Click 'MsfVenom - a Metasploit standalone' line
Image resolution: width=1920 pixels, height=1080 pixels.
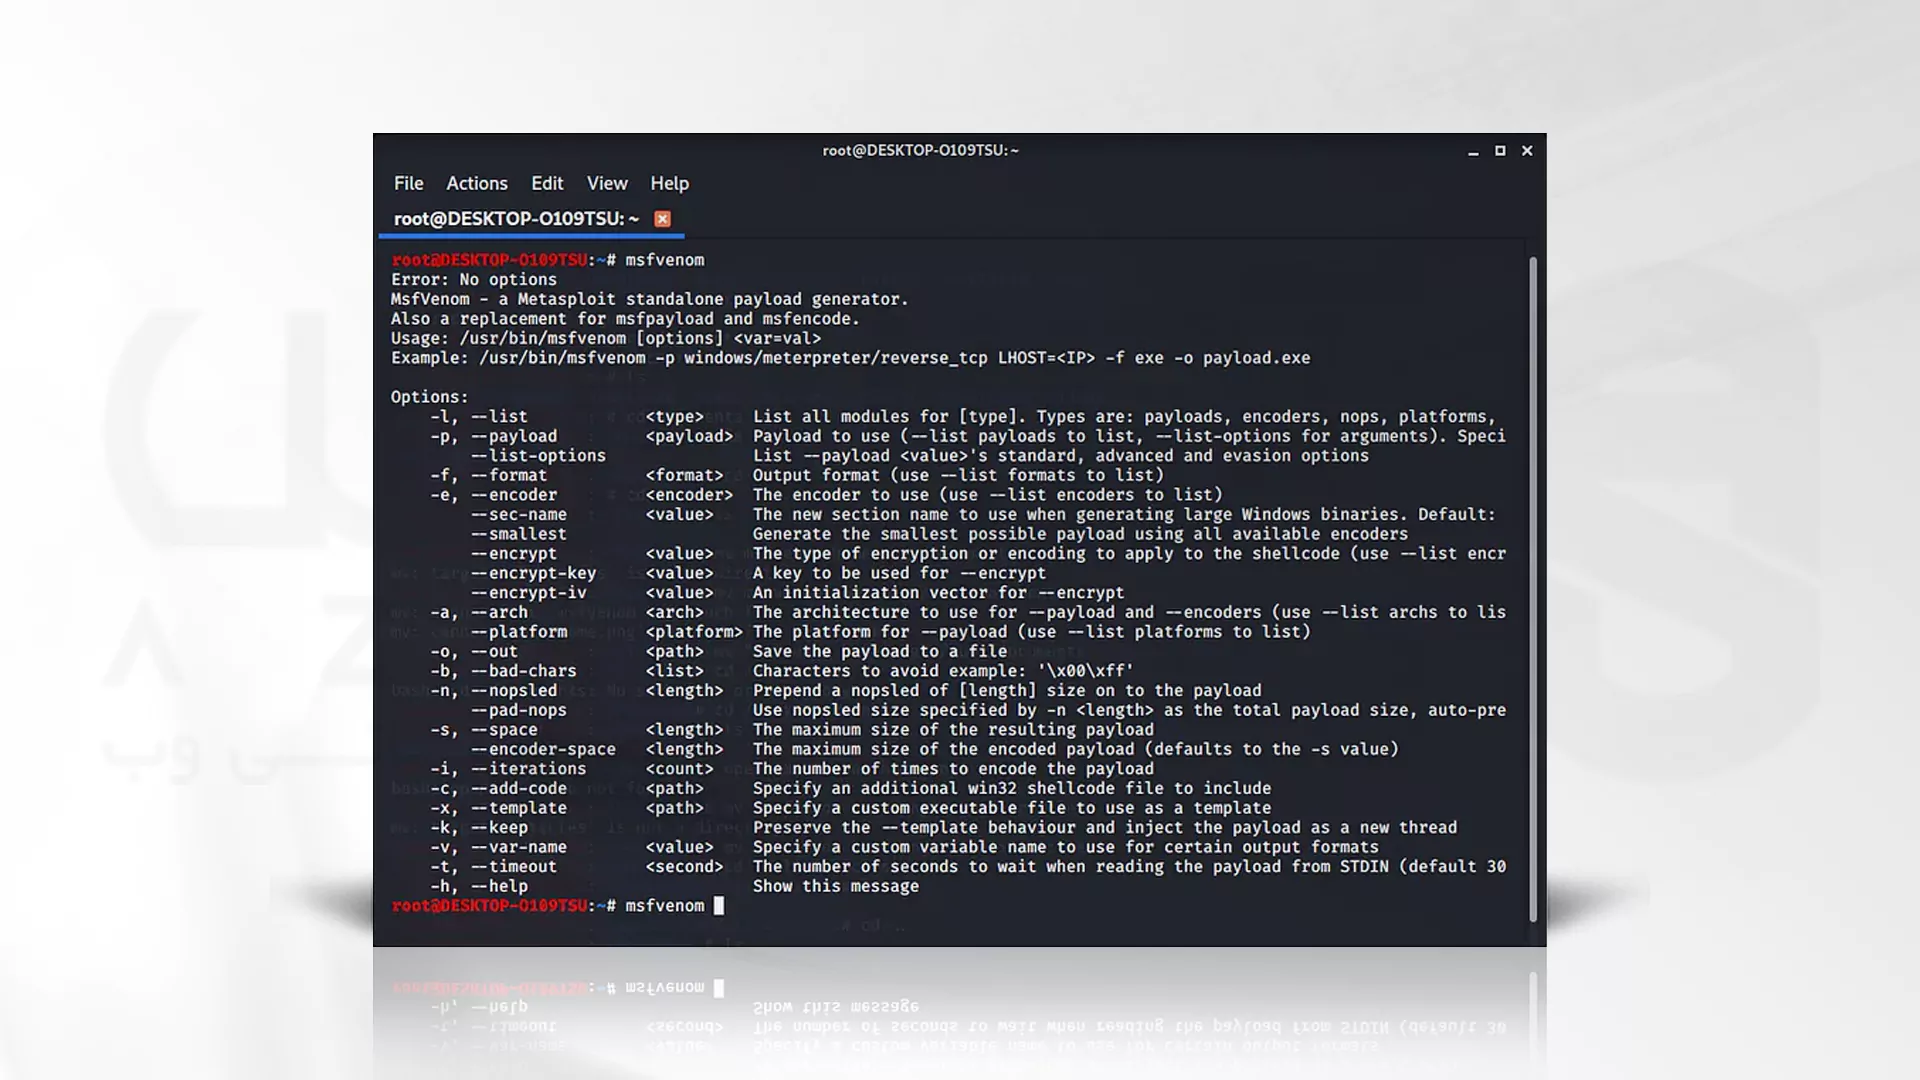(x=650, y=299)
